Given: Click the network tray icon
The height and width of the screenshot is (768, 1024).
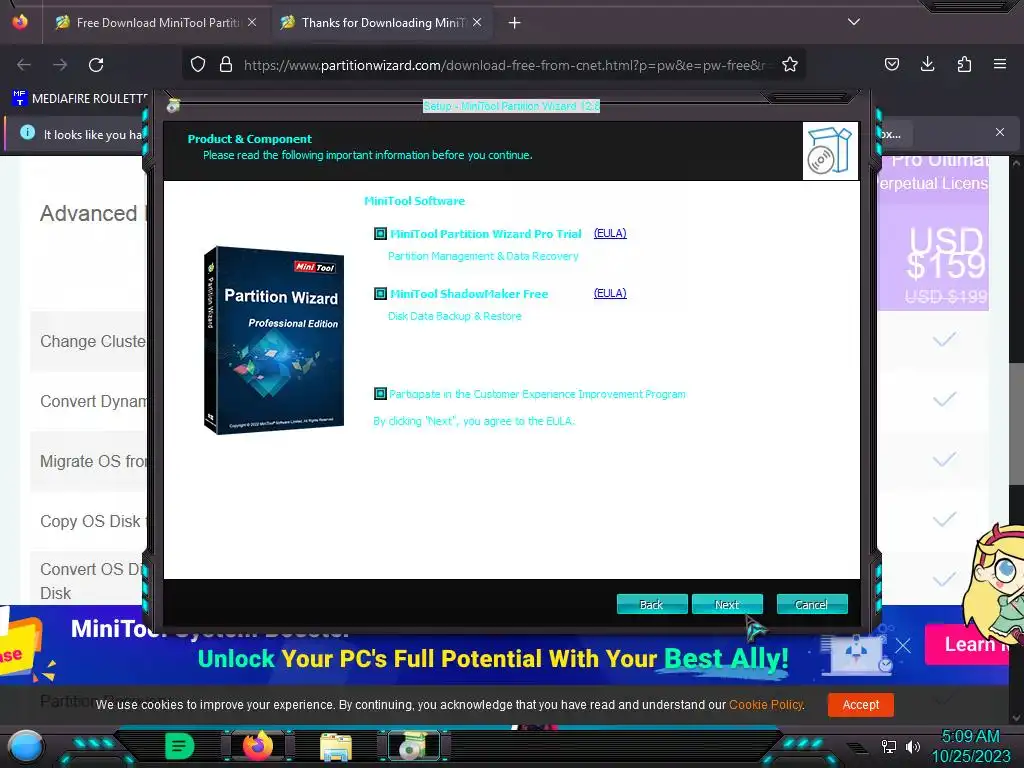Looking at the screenshot, I should 889,746.
